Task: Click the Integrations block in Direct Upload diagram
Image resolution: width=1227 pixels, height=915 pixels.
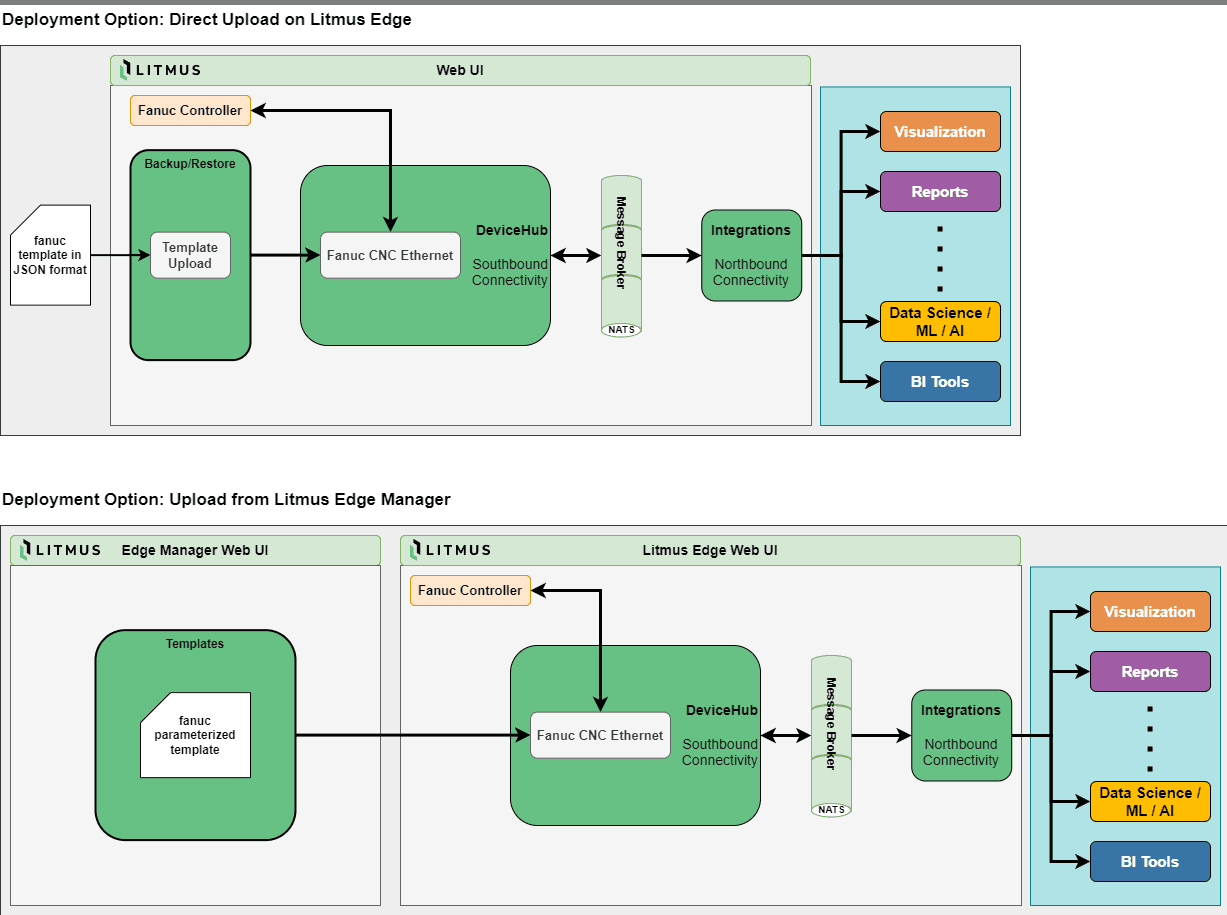Action: pyautogui.click(x=751, y=255)
